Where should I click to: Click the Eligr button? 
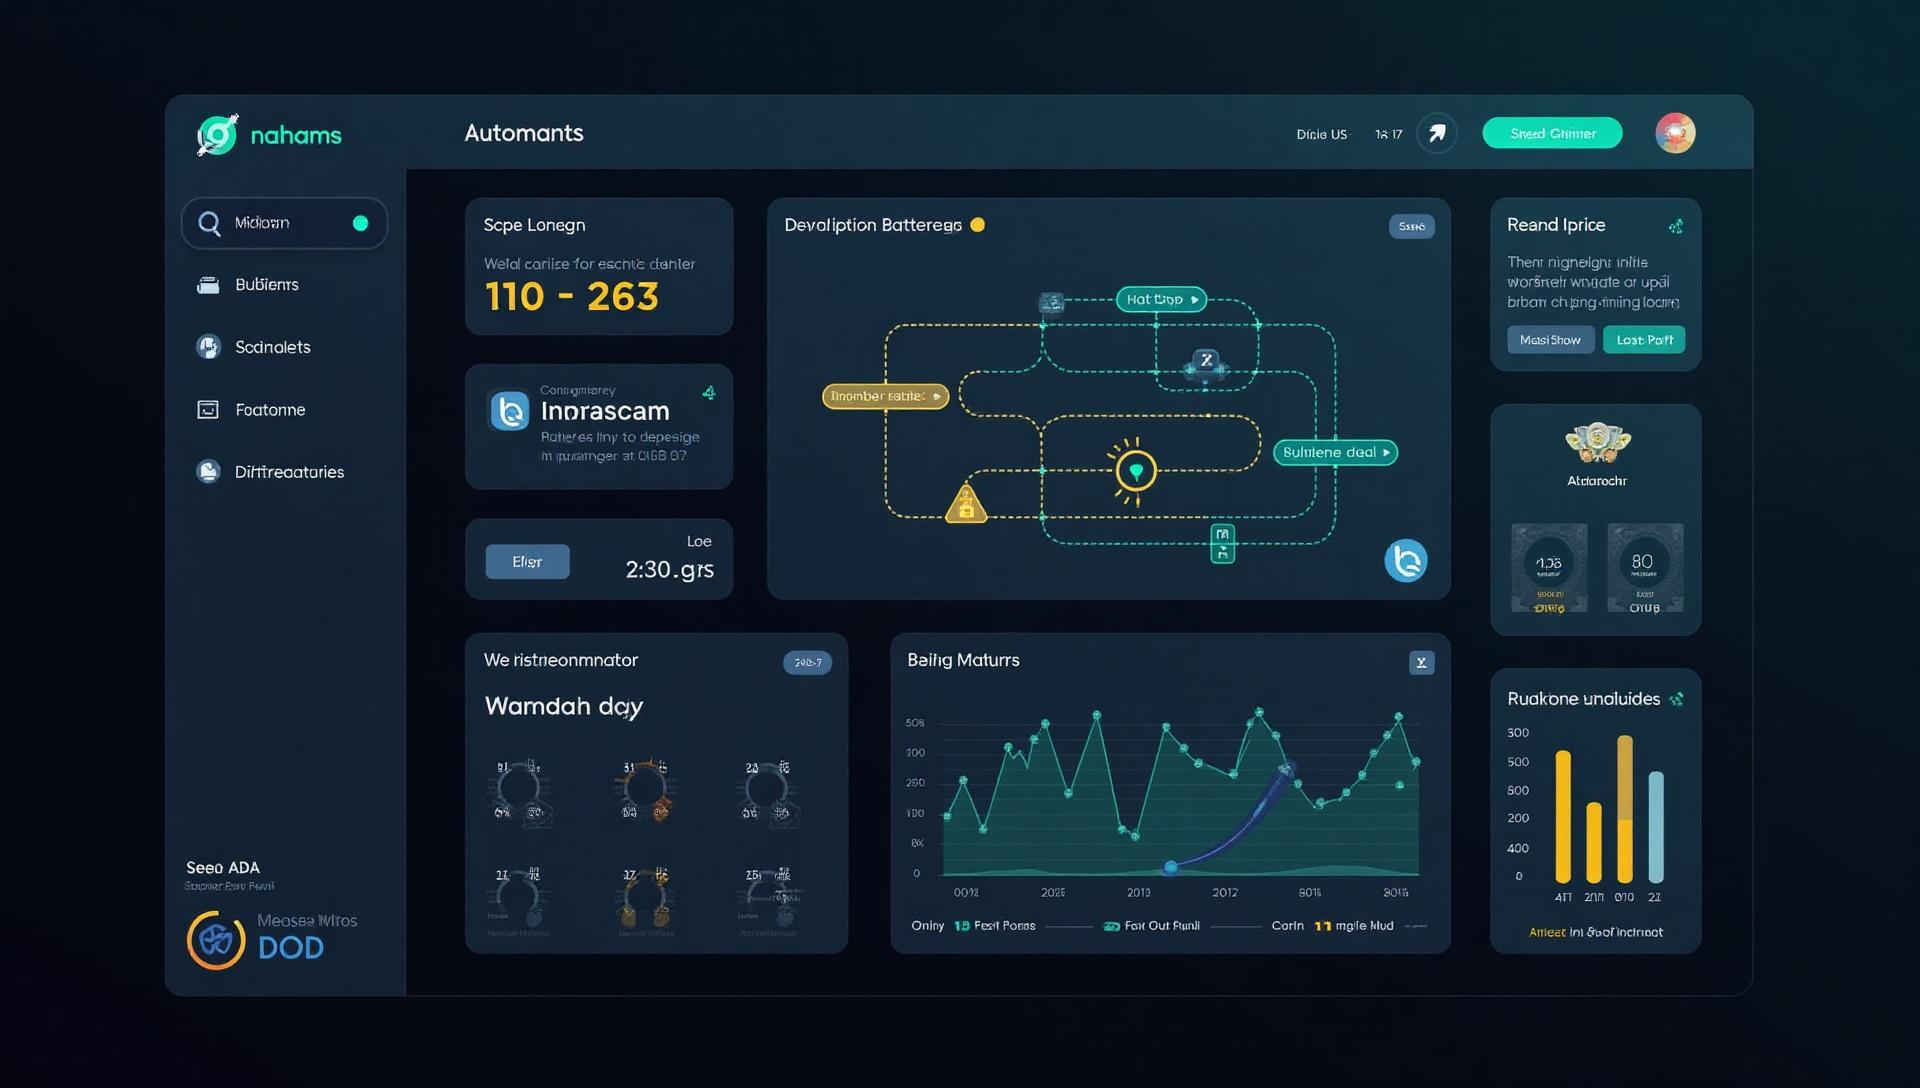click(527, 562)
